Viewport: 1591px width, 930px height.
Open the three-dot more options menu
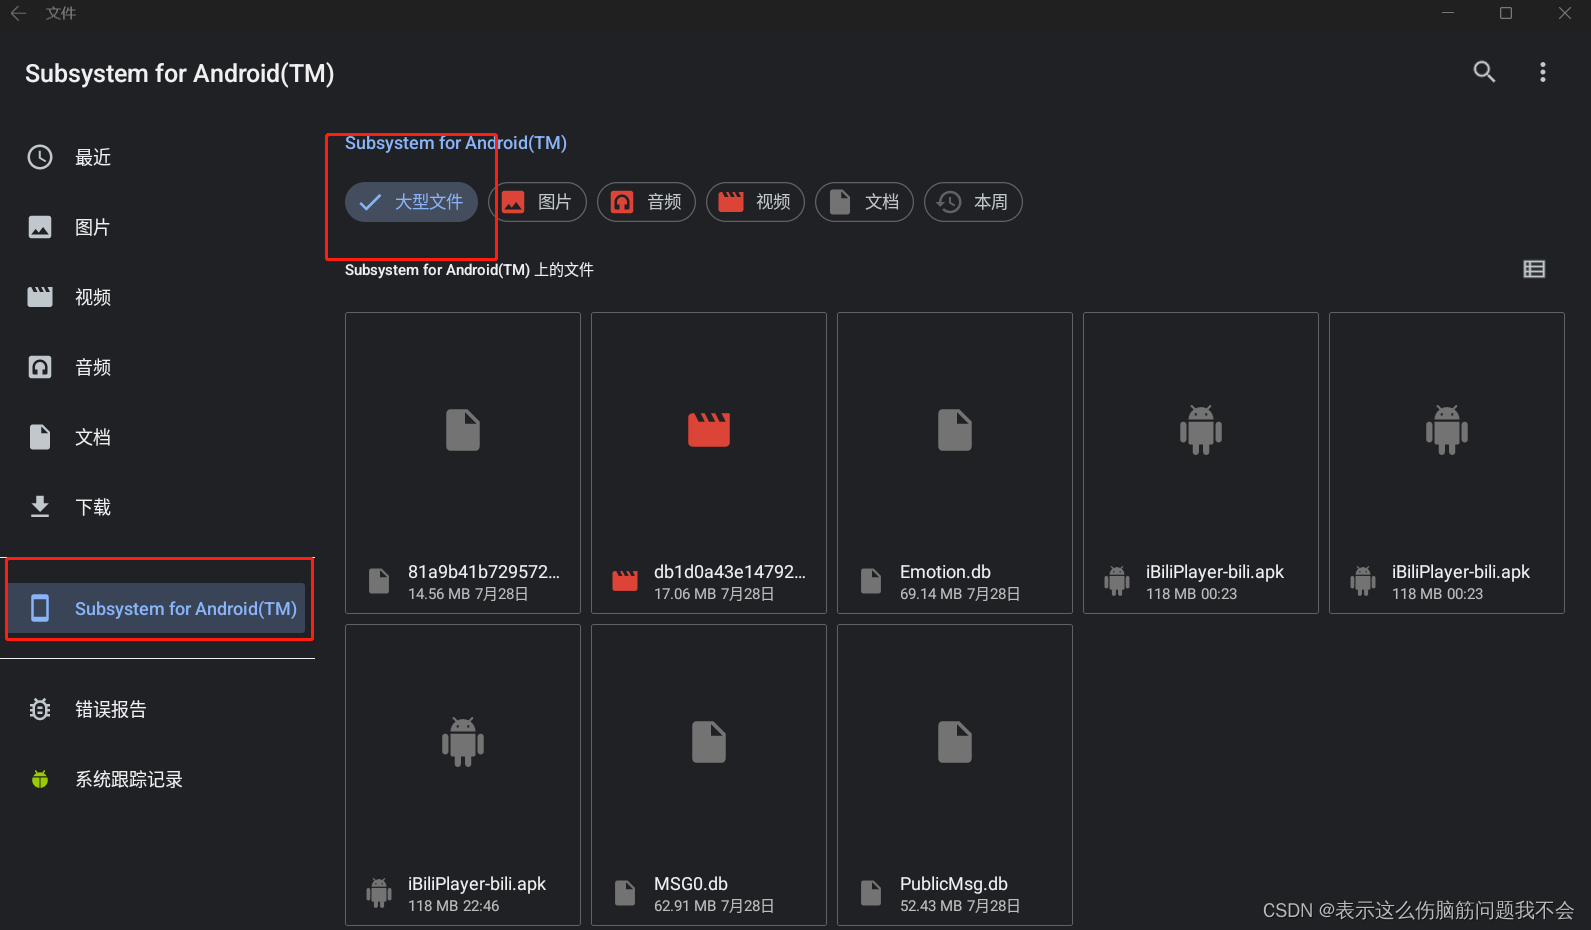[1543, 72]
